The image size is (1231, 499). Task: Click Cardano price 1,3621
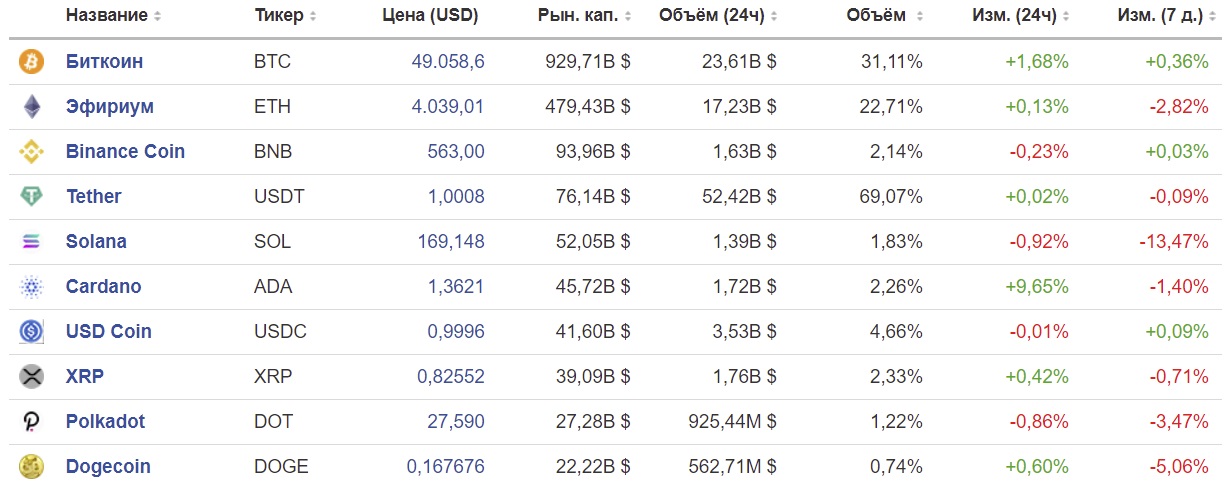coord(456,287)
